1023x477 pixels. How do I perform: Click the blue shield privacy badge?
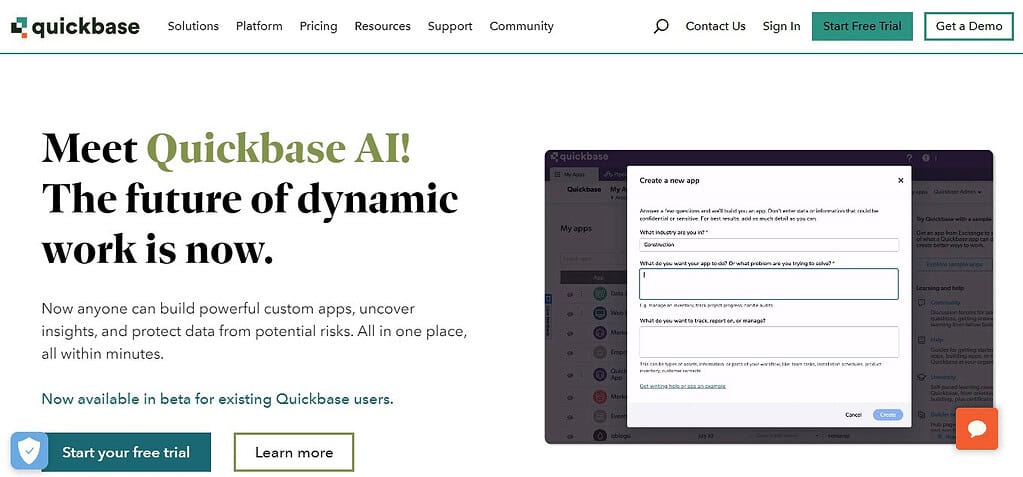29,450
